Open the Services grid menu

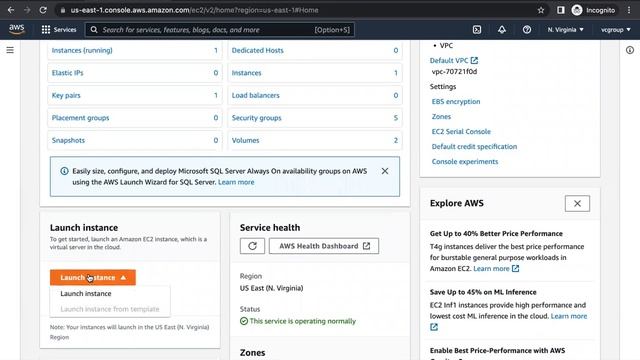coord(59,30)
